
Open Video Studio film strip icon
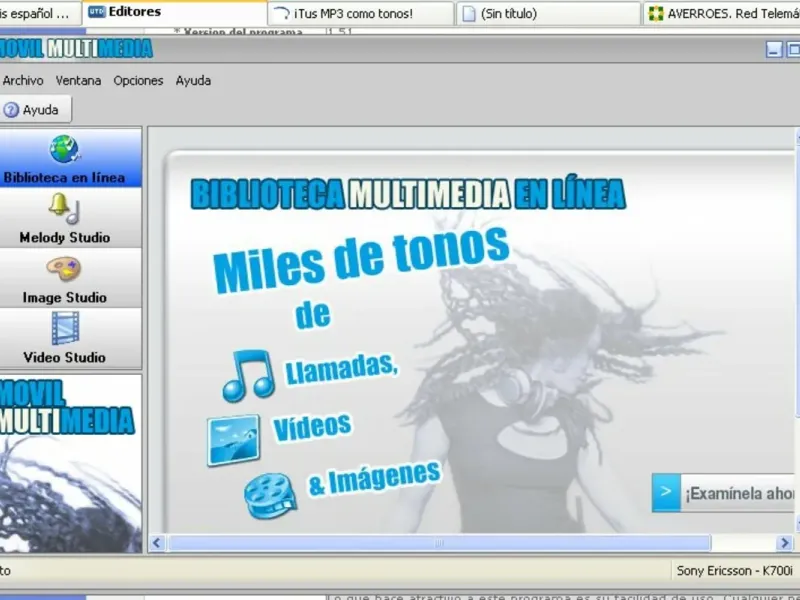(65, 328)
